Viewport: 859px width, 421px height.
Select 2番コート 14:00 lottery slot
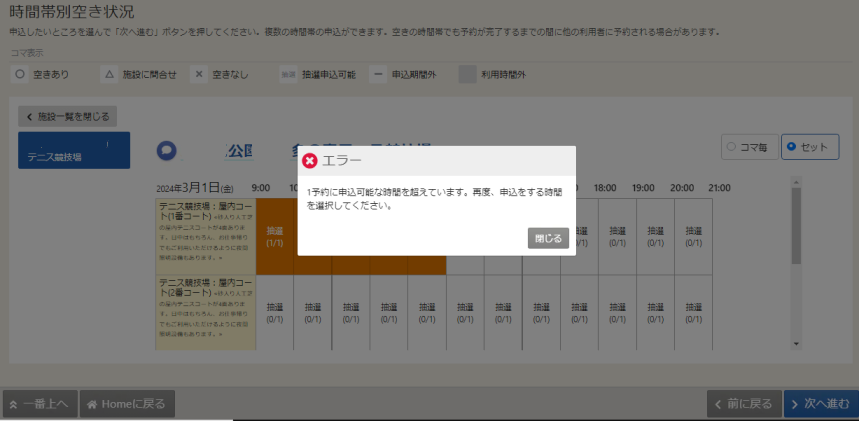pos(465,312)
